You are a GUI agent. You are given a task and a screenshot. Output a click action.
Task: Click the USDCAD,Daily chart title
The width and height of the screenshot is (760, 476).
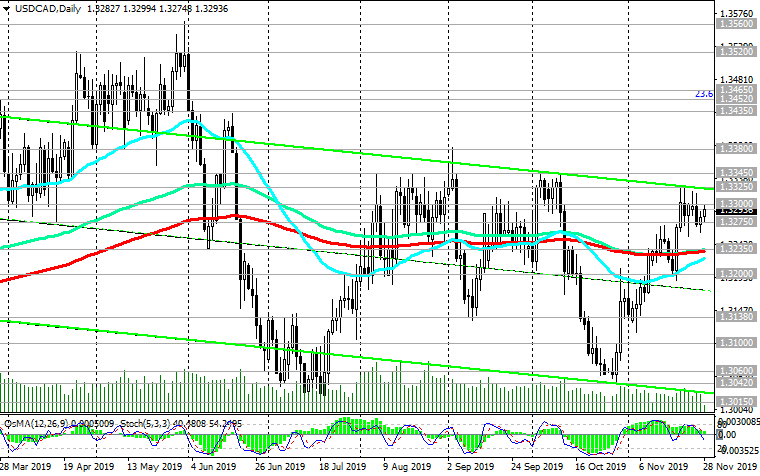pyautogui.click(x=48, y=9)
